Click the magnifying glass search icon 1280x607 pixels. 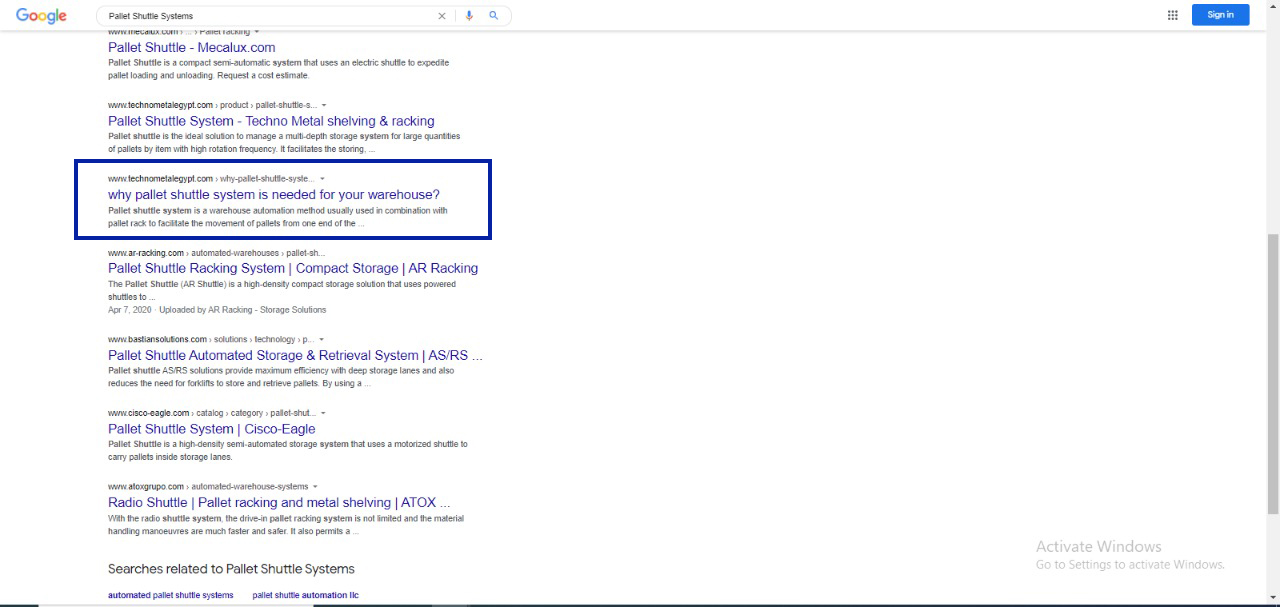click(x=493, y=16)
